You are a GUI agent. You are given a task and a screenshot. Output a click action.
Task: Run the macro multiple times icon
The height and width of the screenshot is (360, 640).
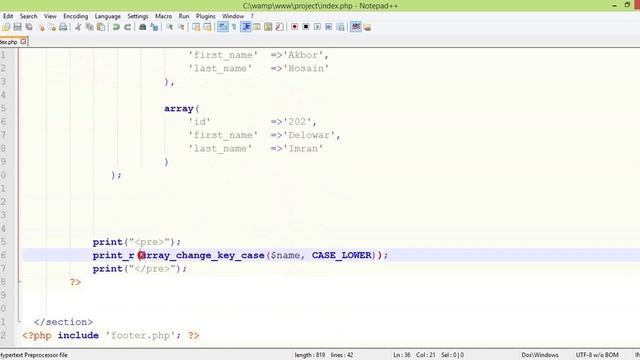pyautogui.click(x=329, y=27)
